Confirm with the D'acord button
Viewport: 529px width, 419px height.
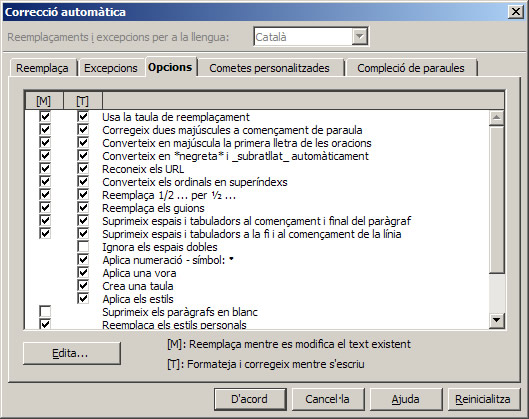point(250,399)
